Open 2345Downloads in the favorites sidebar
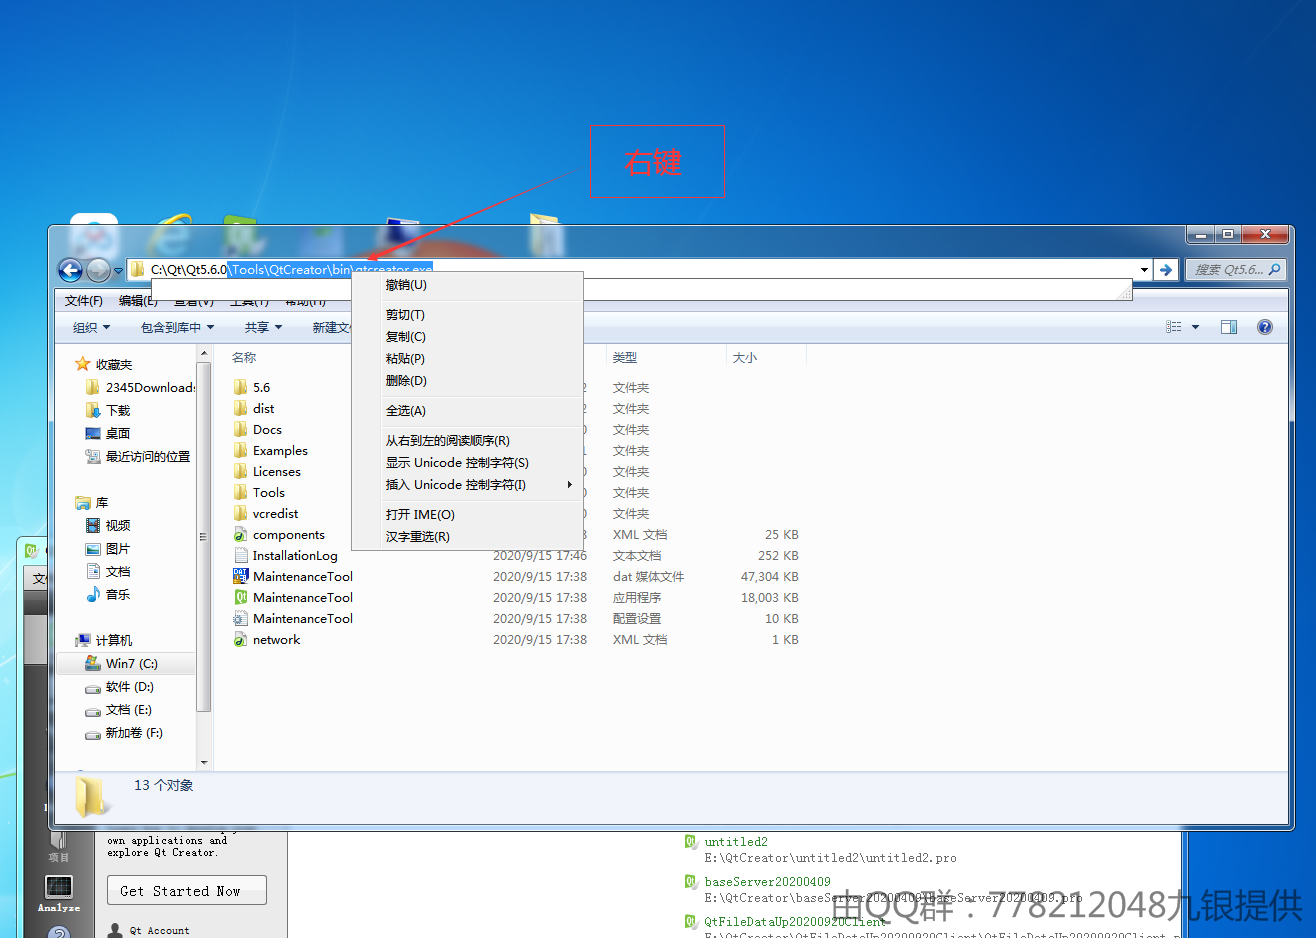1316x938 pixels. click(x=138, y=388)
